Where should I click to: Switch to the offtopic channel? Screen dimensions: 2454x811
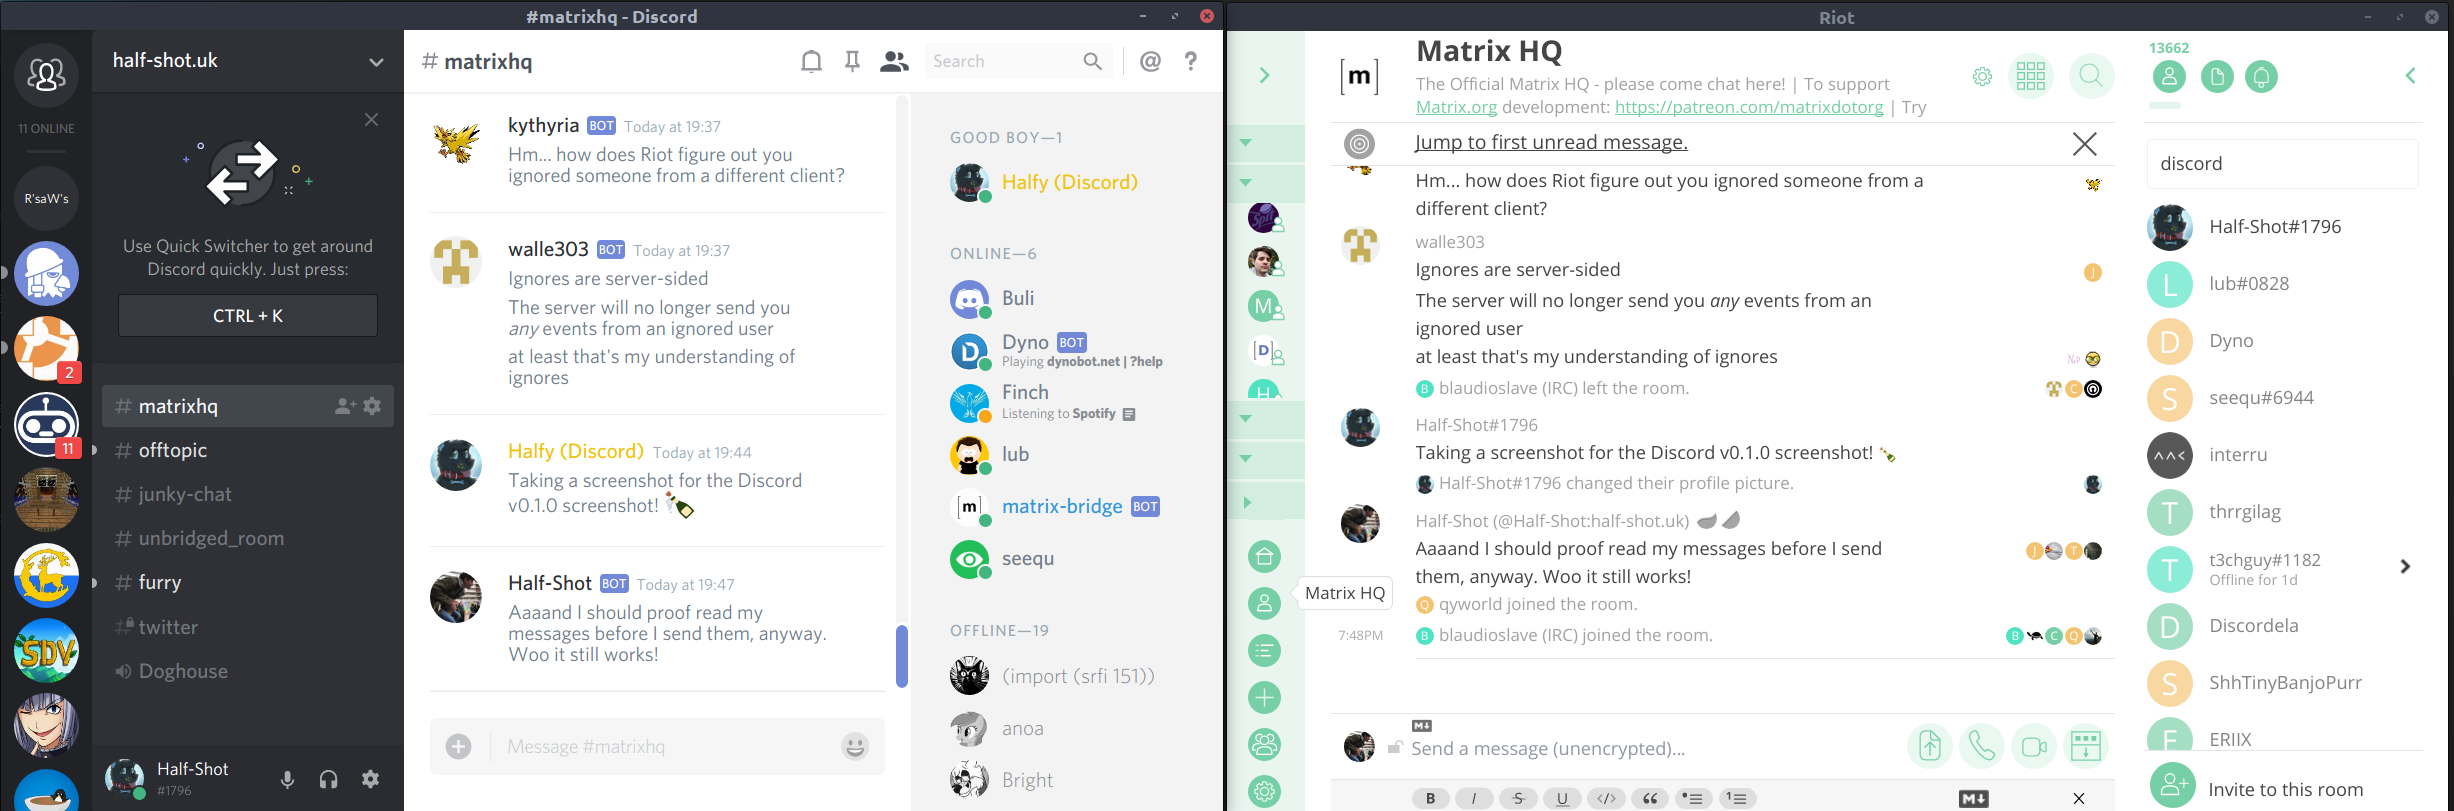pyautogui.click(x=247, y=450)
